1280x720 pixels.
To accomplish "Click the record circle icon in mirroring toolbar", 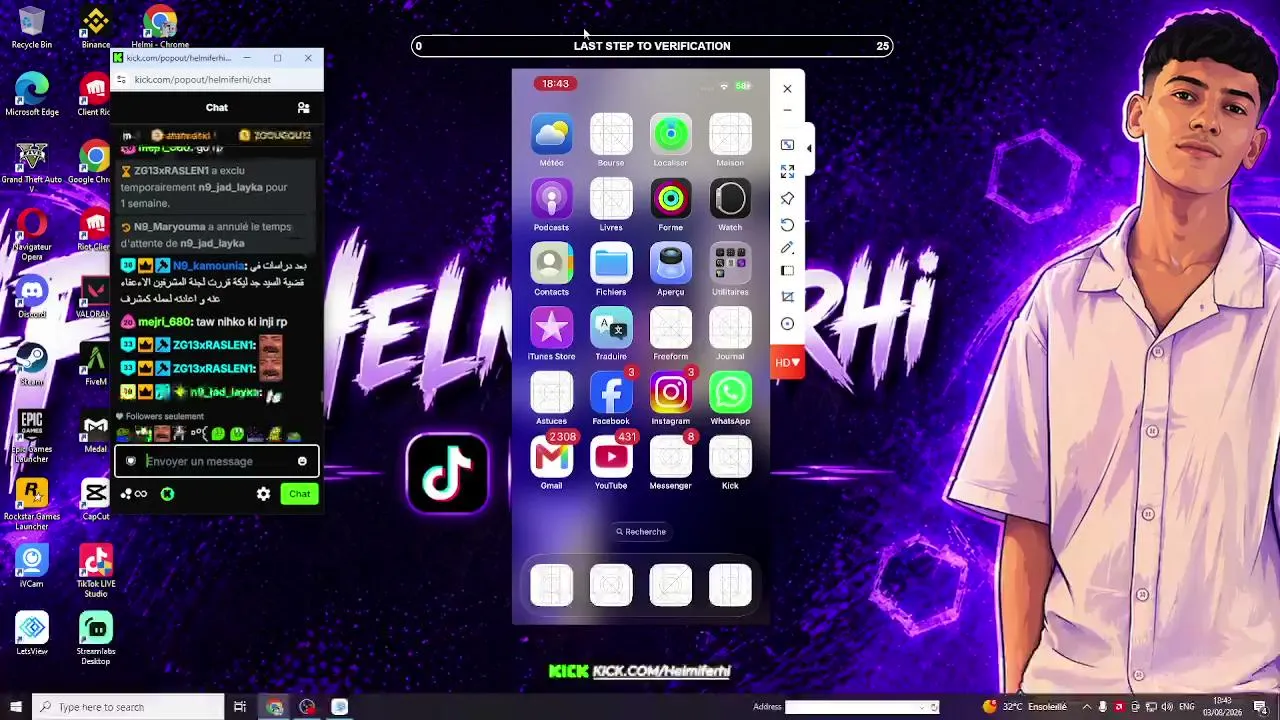I will [787, 324].
